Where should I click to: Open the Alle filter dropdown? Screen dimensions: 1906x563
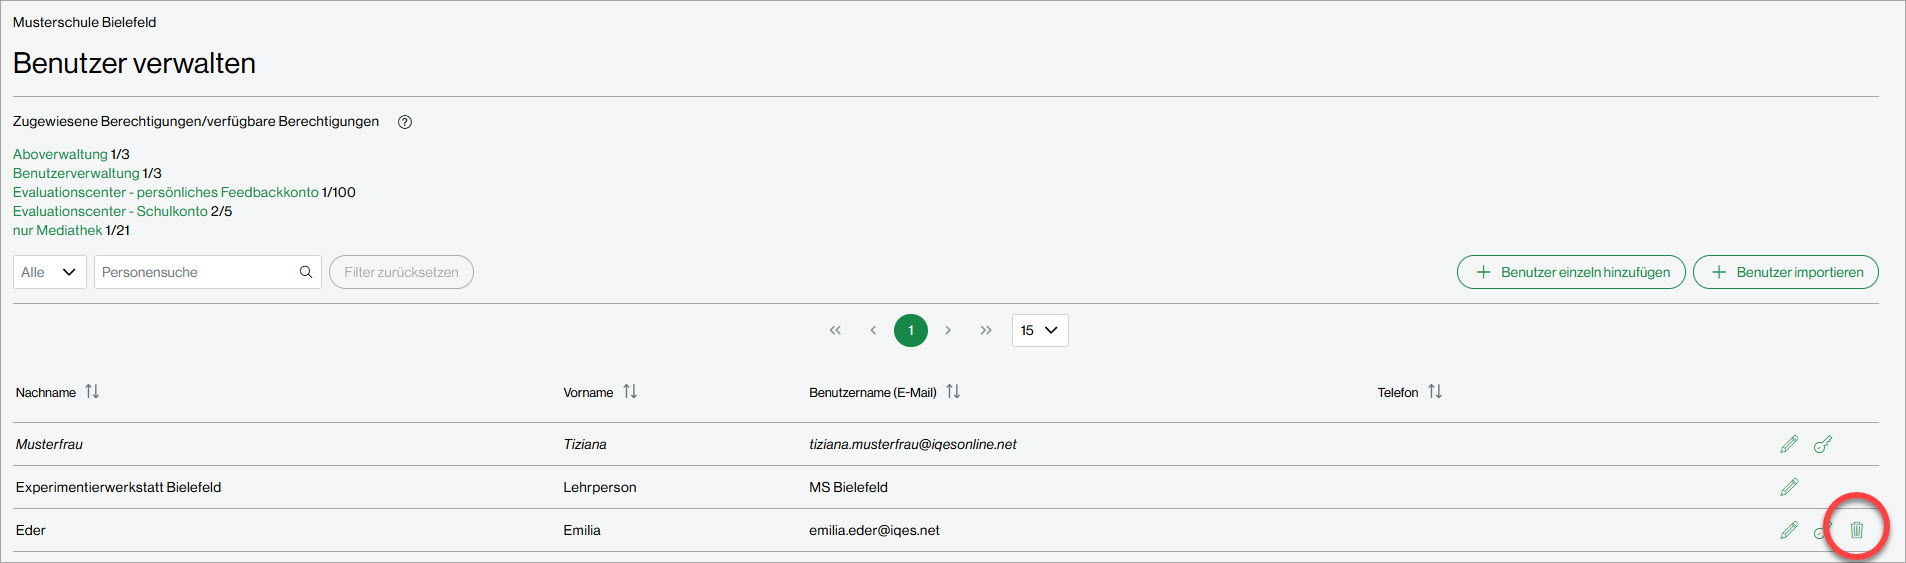(49, 272)
